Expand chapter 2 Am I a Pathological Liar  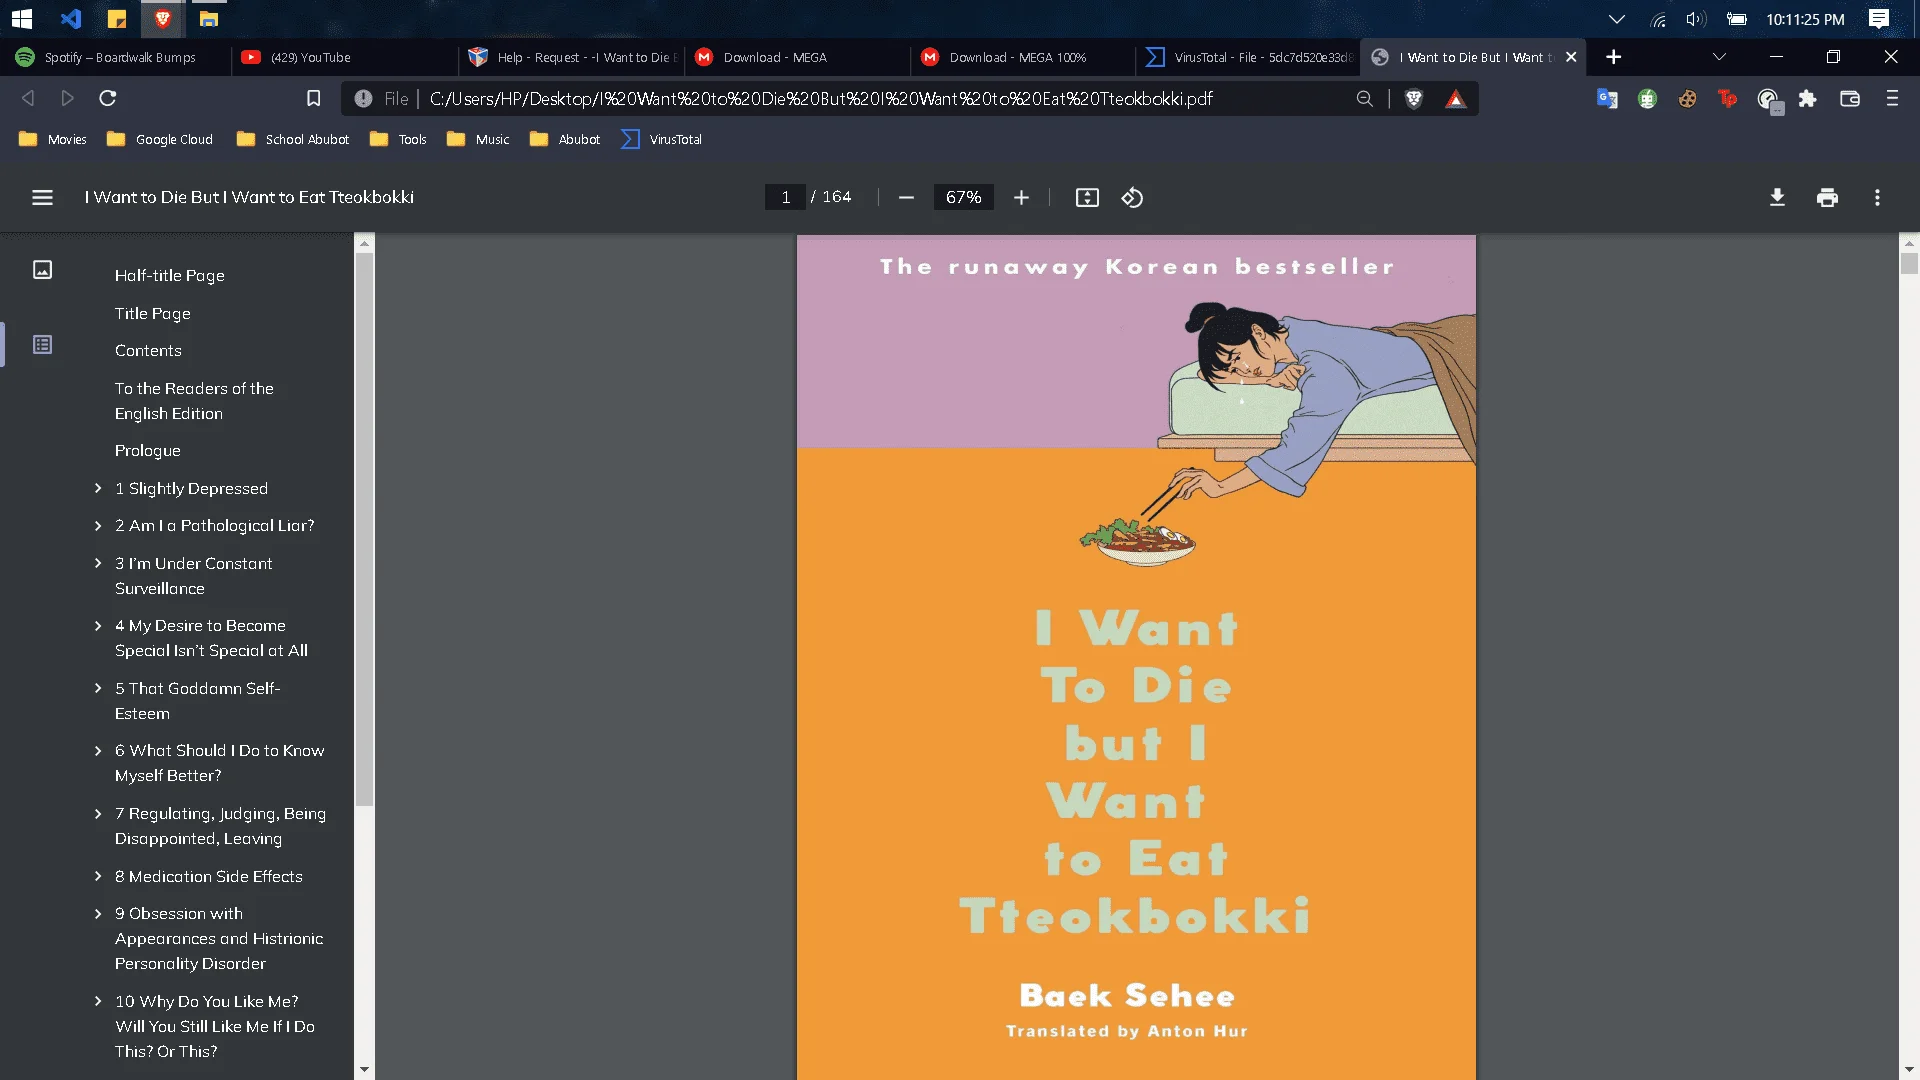point(98,525)
